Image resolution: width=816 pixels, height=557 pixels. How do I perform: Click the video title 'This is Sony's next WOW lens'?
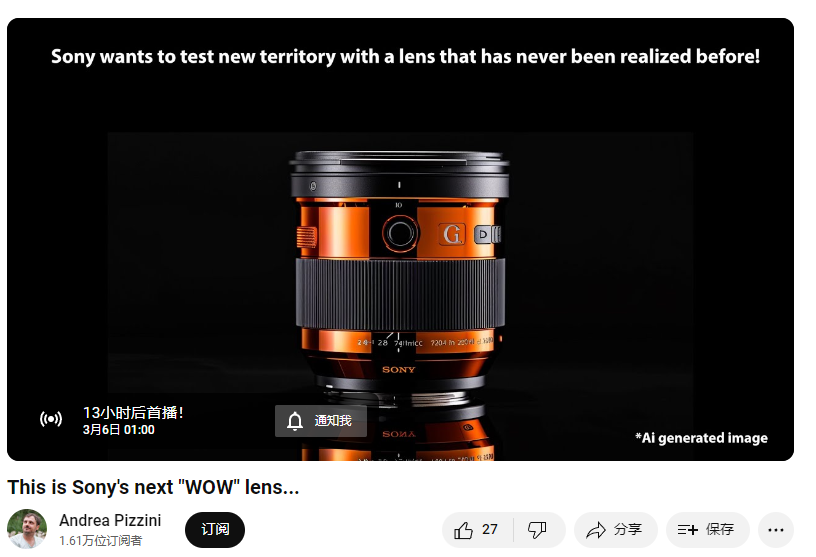[153, 487]
